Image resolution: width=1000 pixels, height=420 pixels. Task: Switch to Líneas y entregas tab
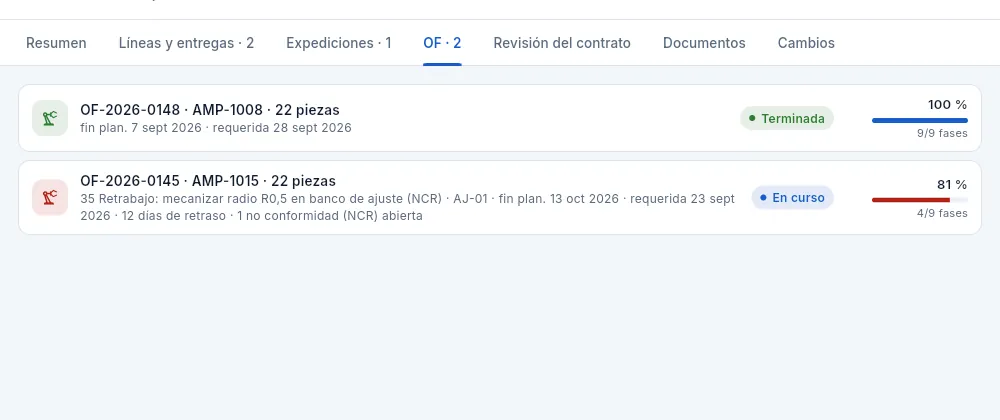pos(186,43)
